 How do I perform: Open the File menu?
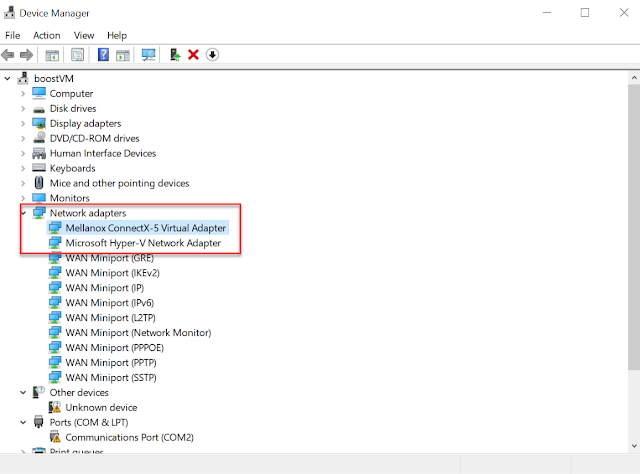13,36
